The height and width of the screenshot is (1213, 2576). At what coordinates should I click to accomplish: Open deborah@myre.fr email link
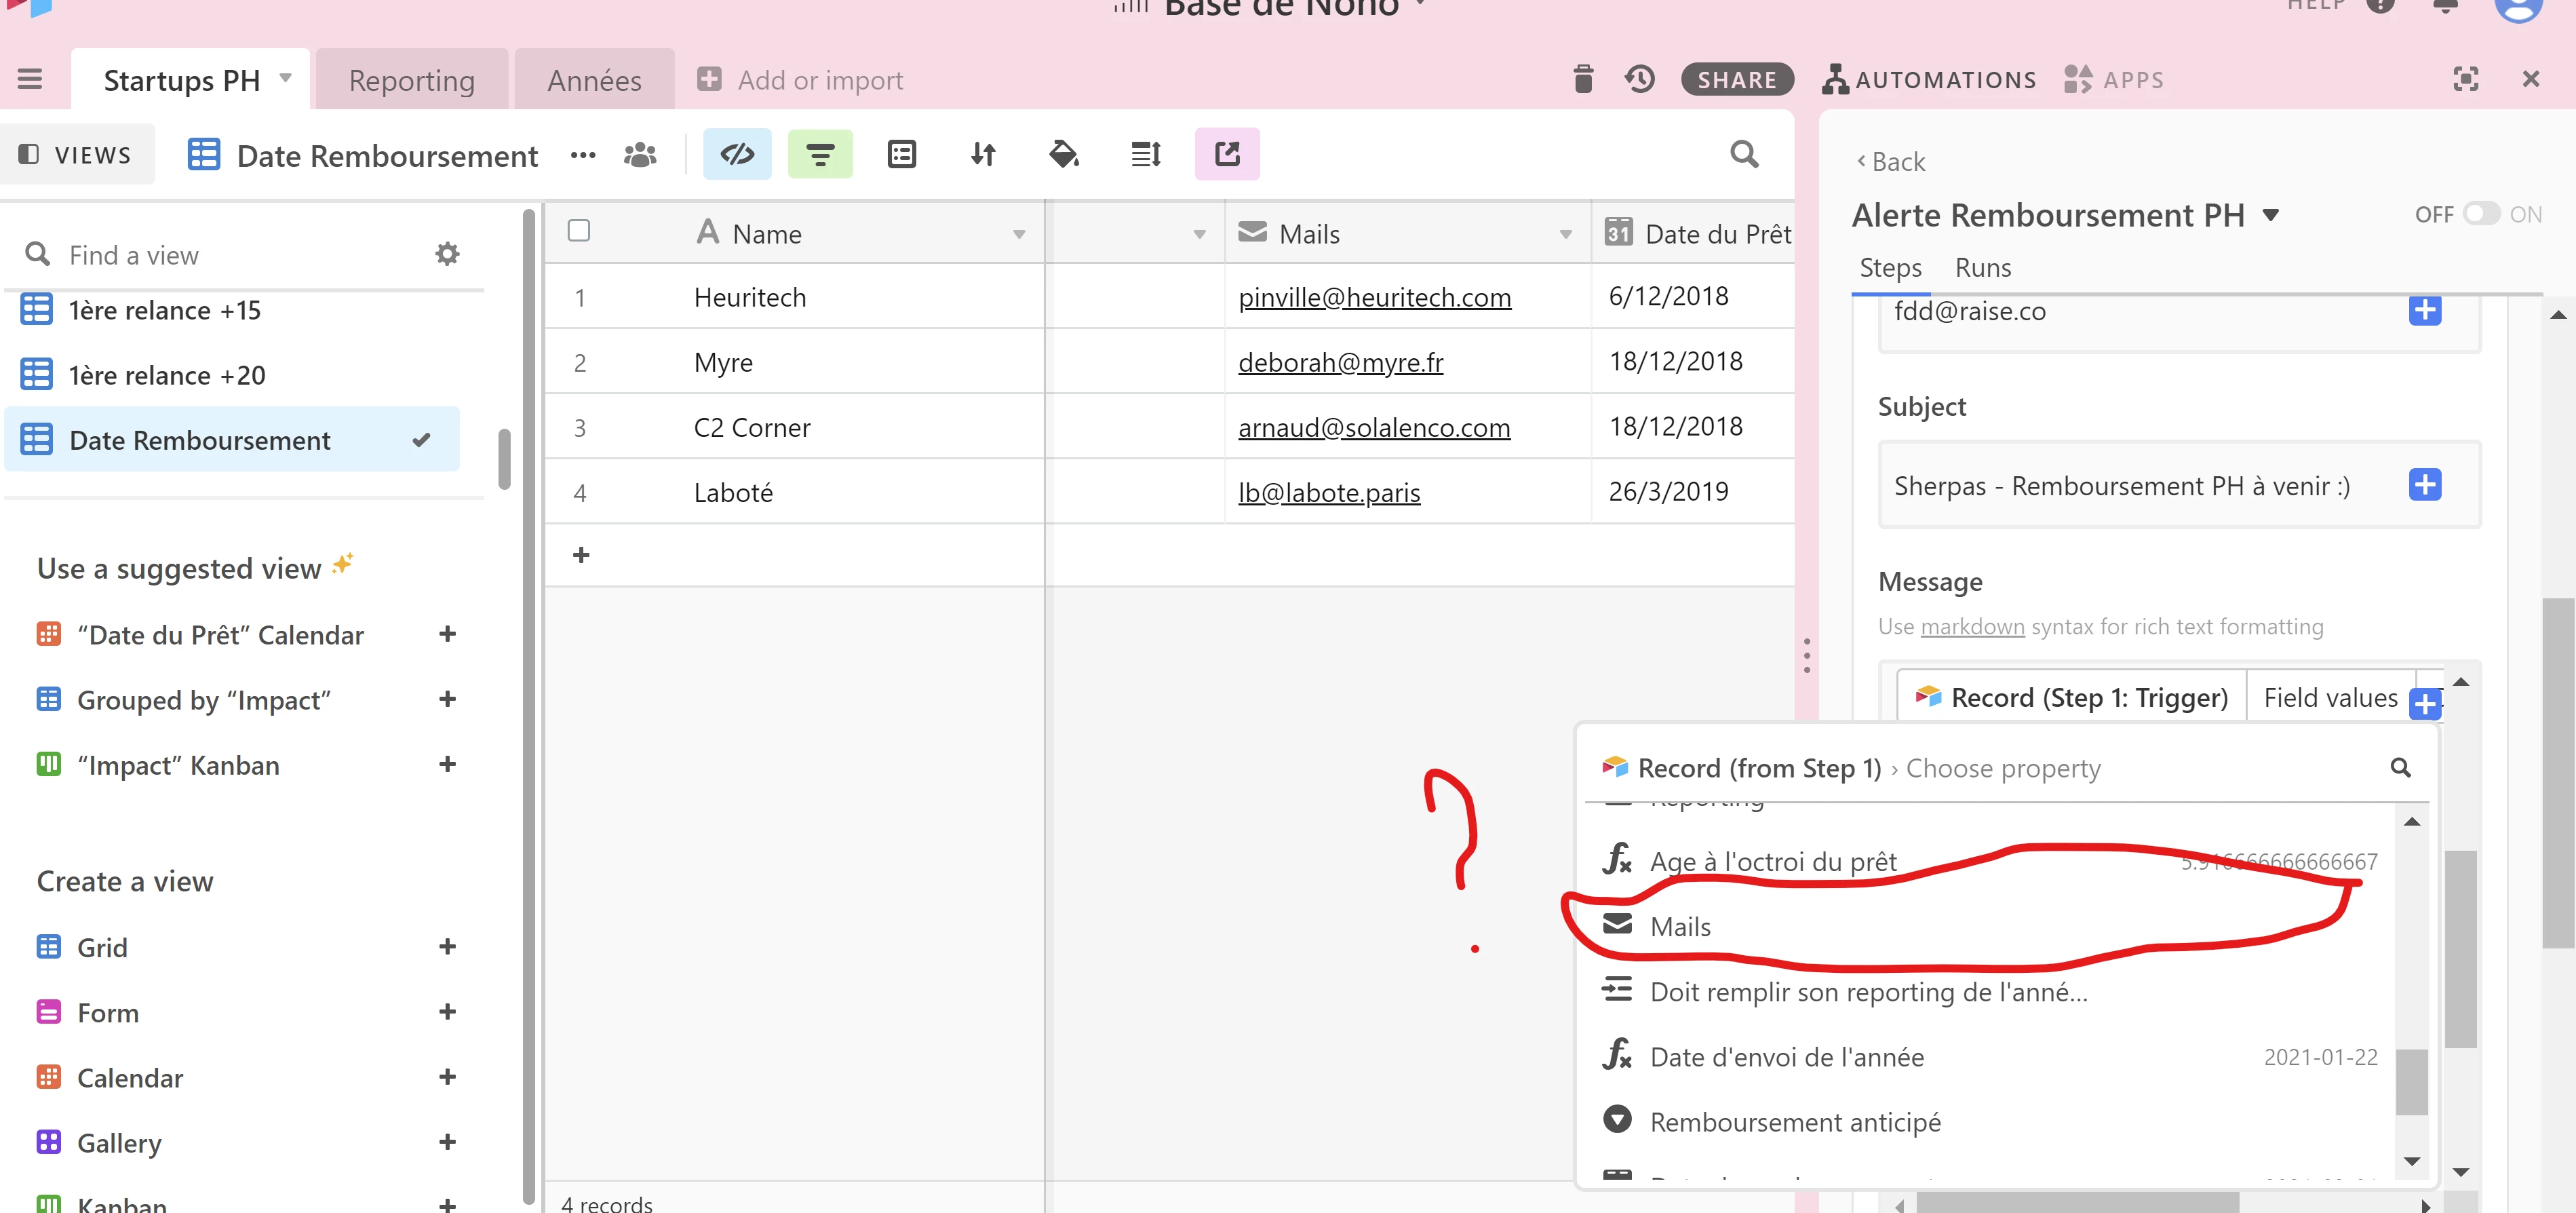pos(1340,363)
